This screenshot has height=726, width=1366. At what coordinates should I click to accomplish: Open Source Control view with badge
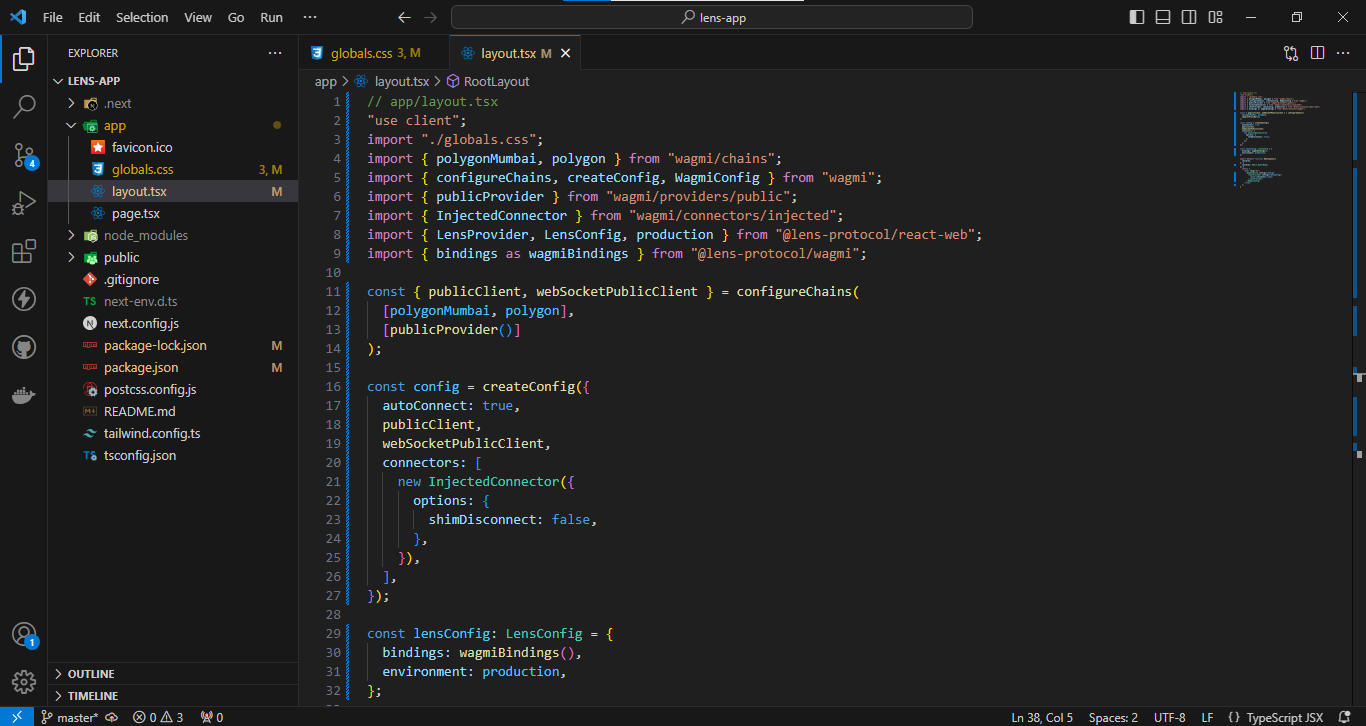pos(24,154)
